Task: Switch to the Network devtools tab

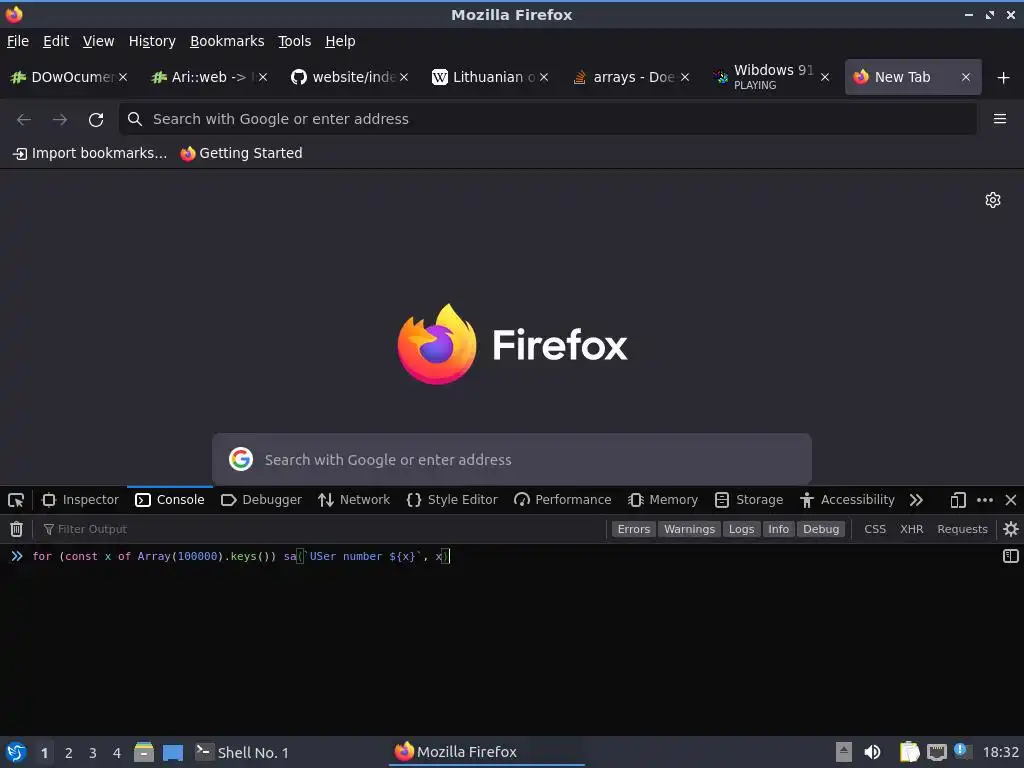Action: pyautogui.click(x=353, y=500)
